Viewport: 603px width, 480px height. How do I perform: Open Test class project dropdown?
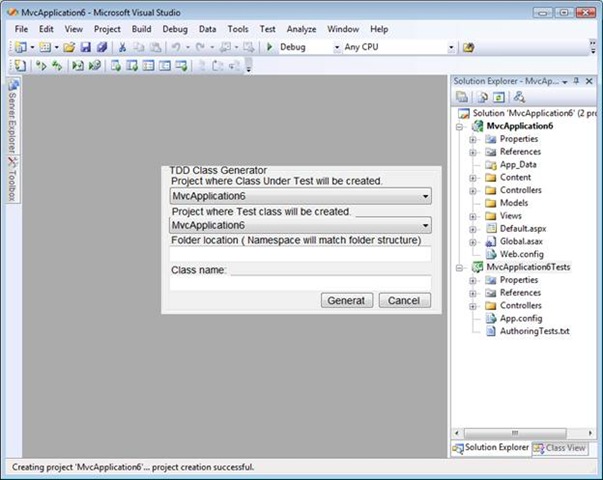coord(300,225)
